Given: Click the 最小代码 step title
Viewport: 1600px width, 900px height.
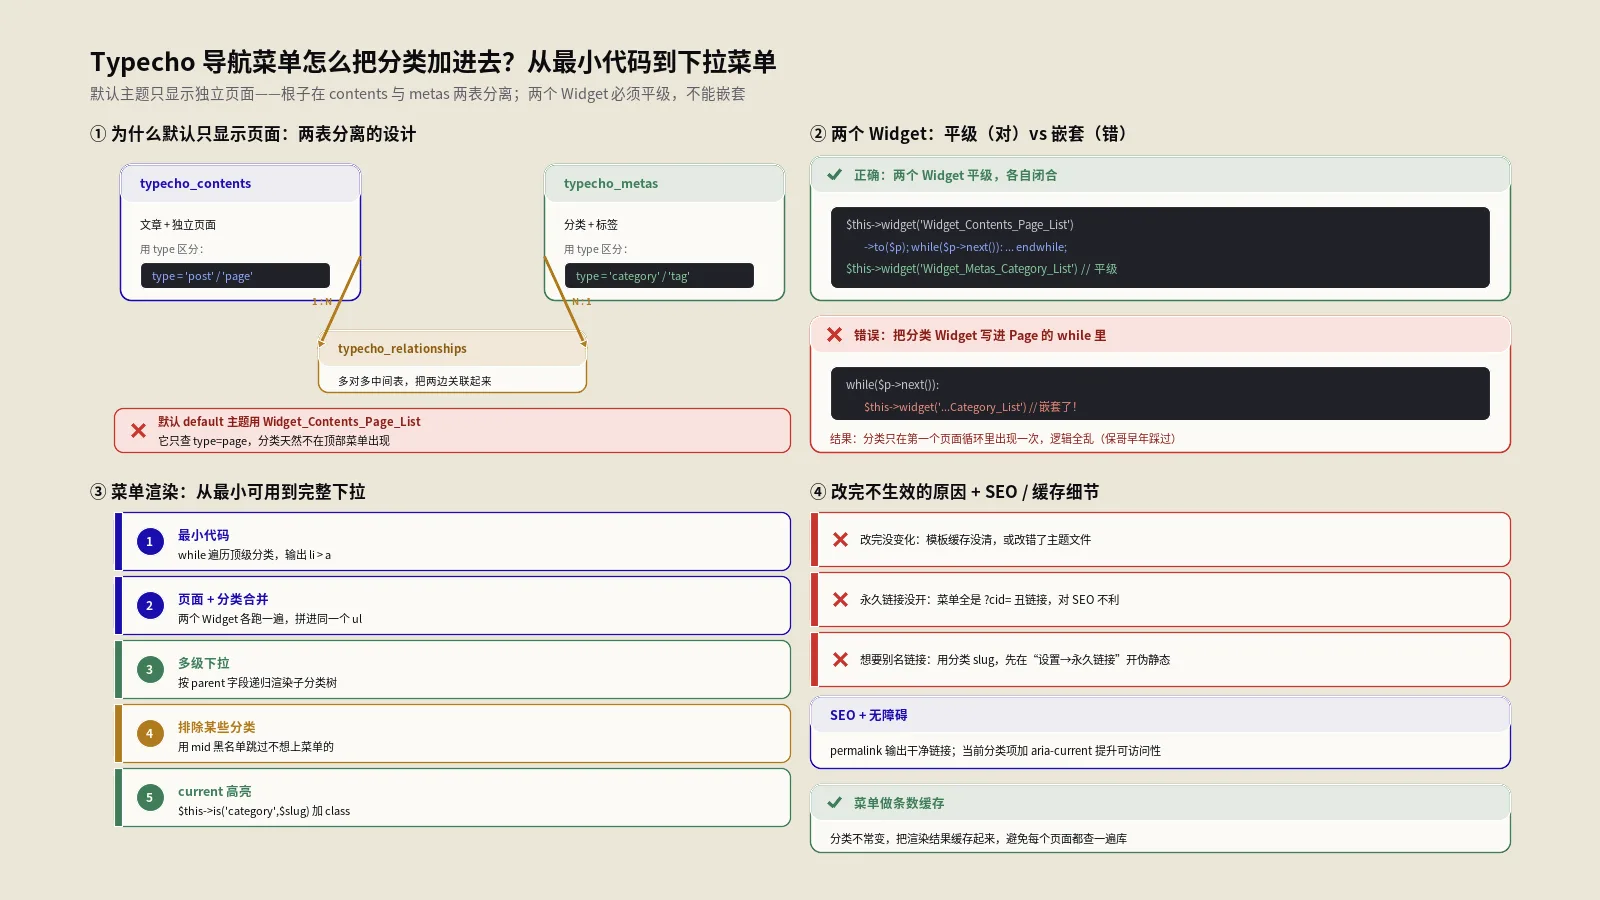Looking at the screenshot, I should click(x=204, y=536).
